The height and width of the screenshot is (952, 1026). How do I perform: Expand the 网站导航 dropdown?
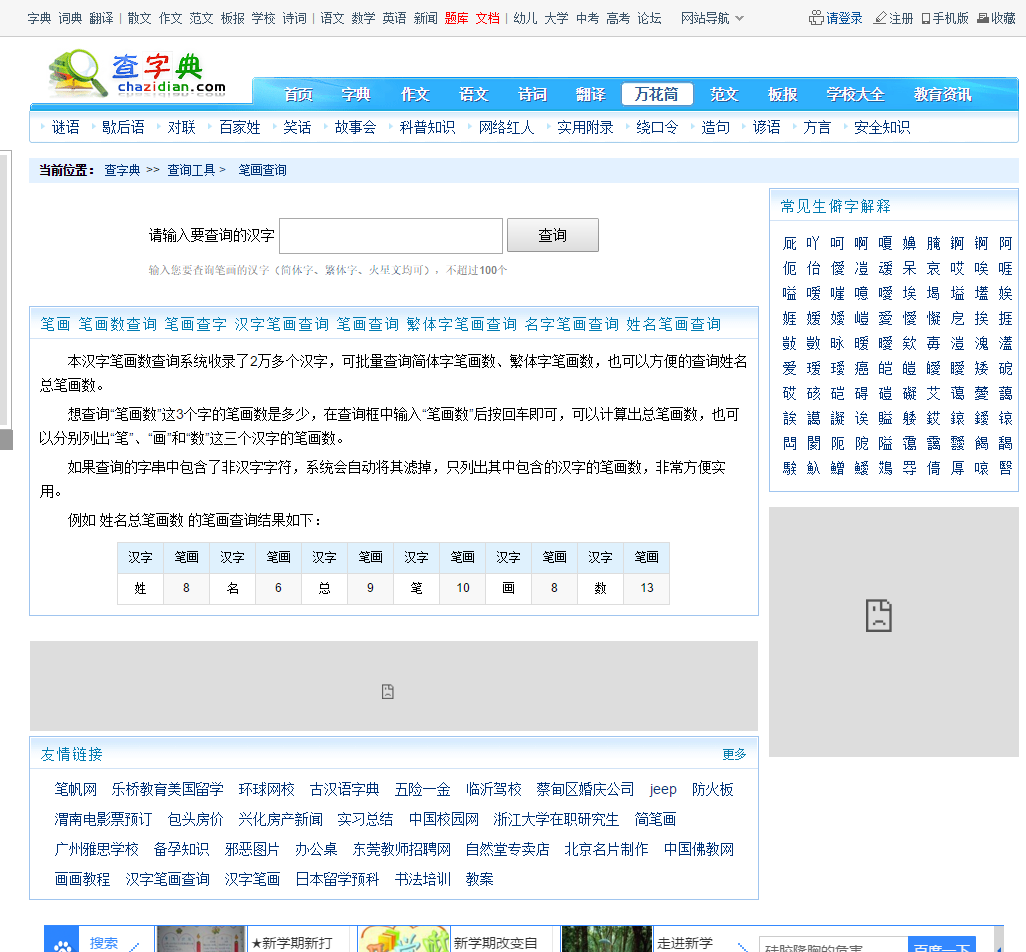[712, 18]
